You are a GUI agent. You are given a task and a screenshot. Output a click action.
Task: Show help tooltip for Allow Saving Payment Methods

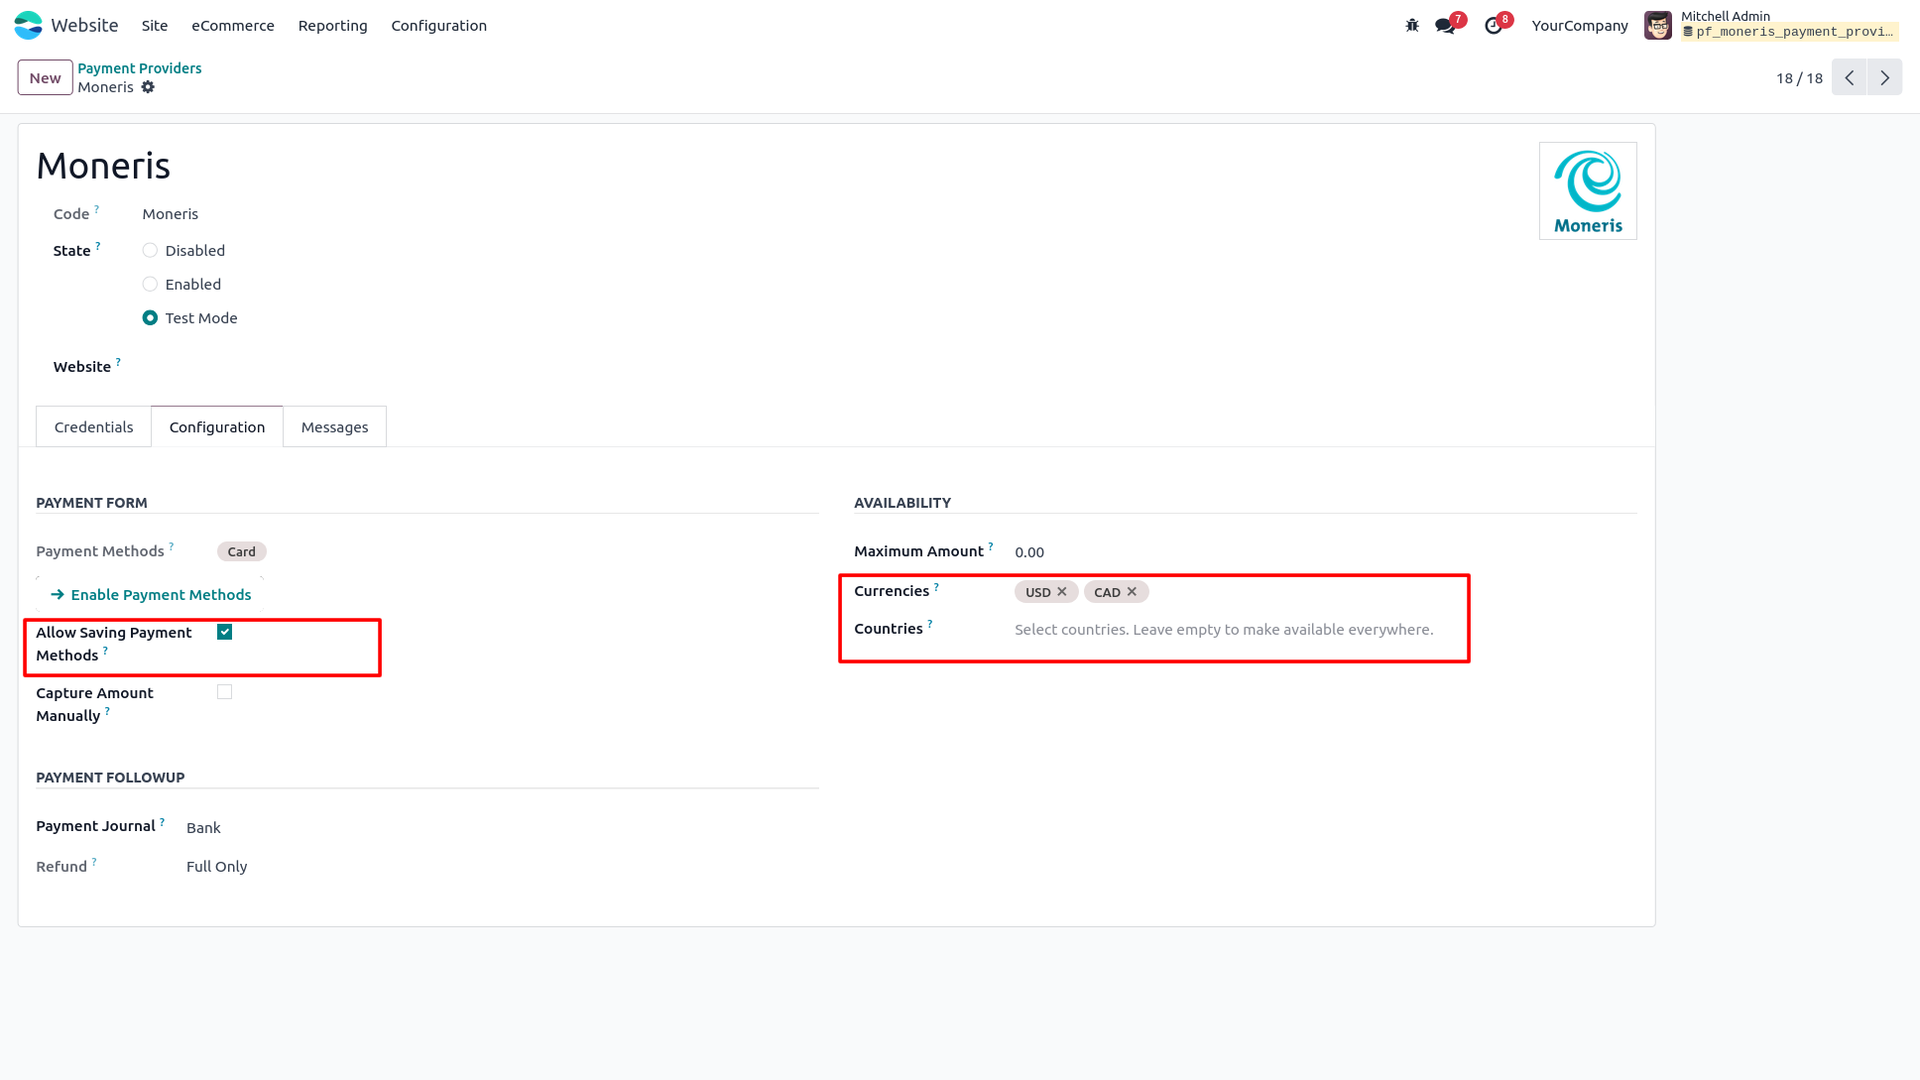coord(105,651)
